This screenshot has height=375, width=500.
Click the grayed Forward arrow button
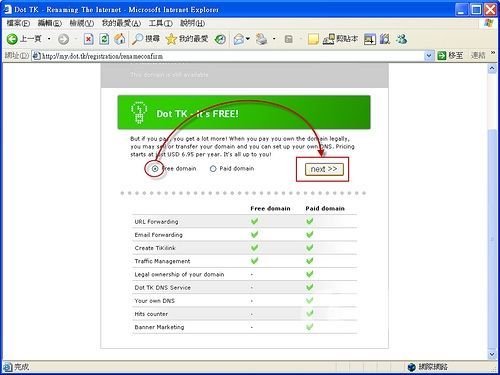click(x=63, y=39)
